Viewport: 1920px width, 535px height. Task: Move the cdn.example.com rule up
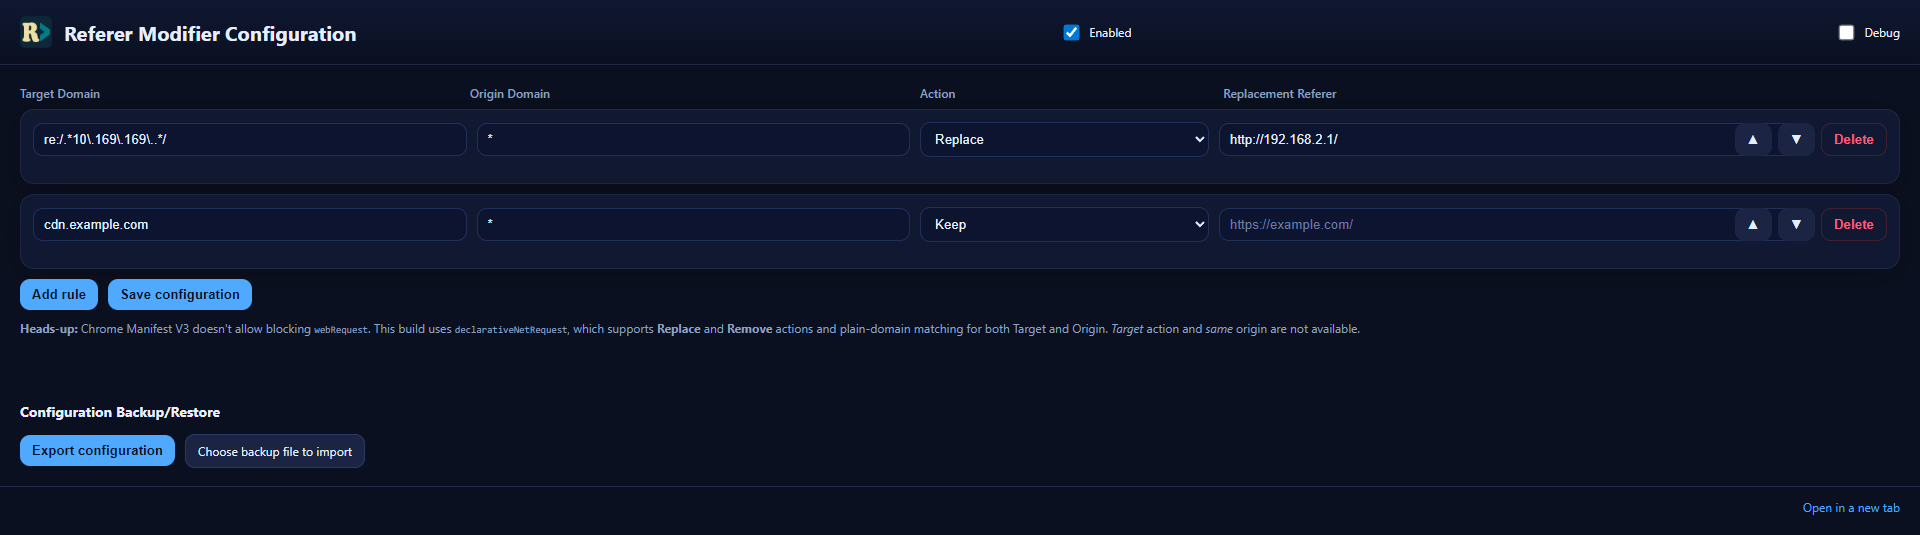(1752, 225)
